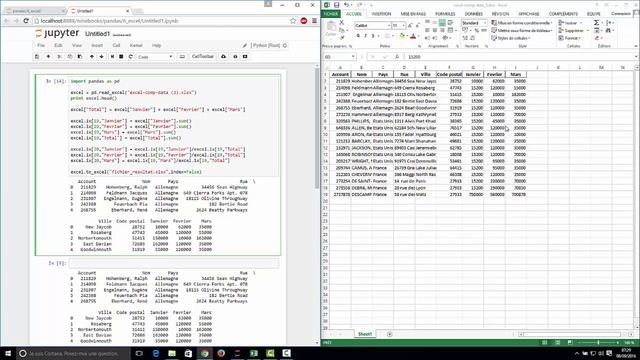Expand Mise en forme conditionnelle menu
This screenshot has width=640, height=360.
click(522, 23)
